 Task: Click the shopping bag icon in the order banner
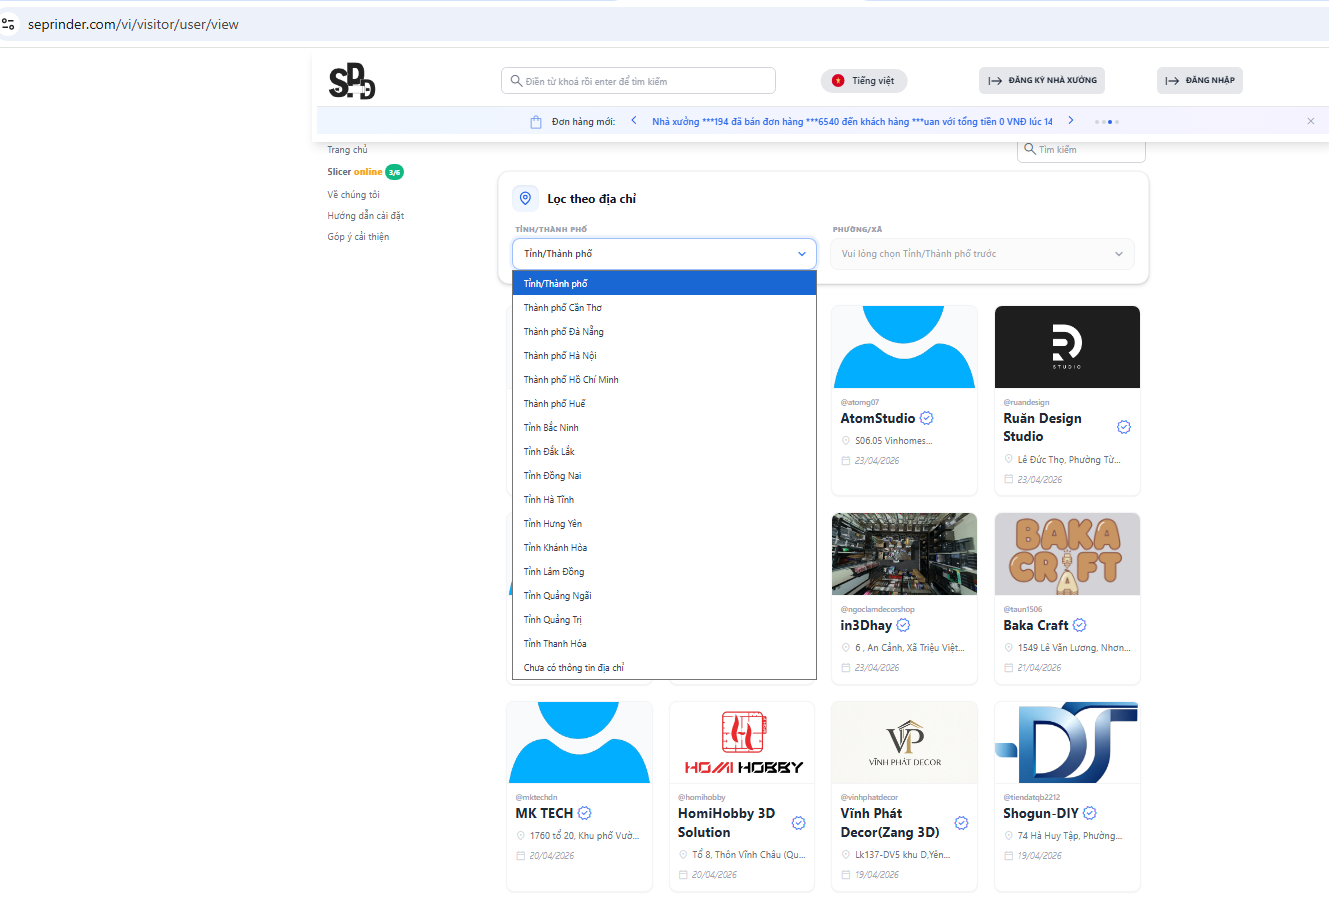(x=536, y=122)
